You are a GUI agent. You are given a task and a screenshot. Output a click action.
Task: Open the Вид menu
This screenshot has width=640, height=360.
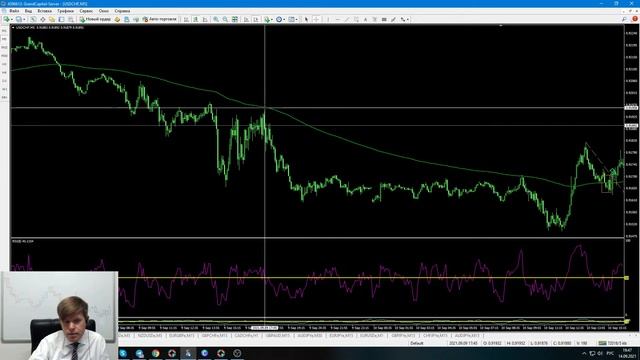click(x=28, y=11)
